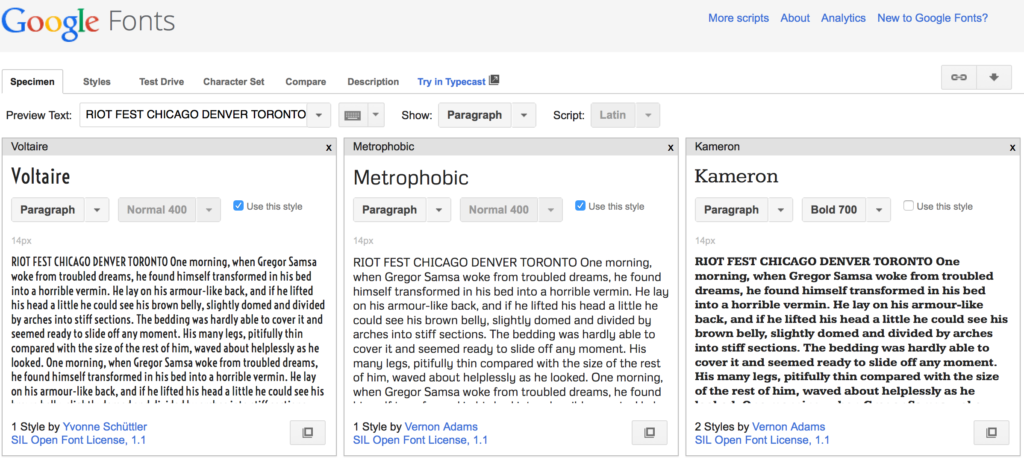Open Vernon Adams link on Metrophobic card
This screenshot has height=463, width=1024.
point(441,426)
